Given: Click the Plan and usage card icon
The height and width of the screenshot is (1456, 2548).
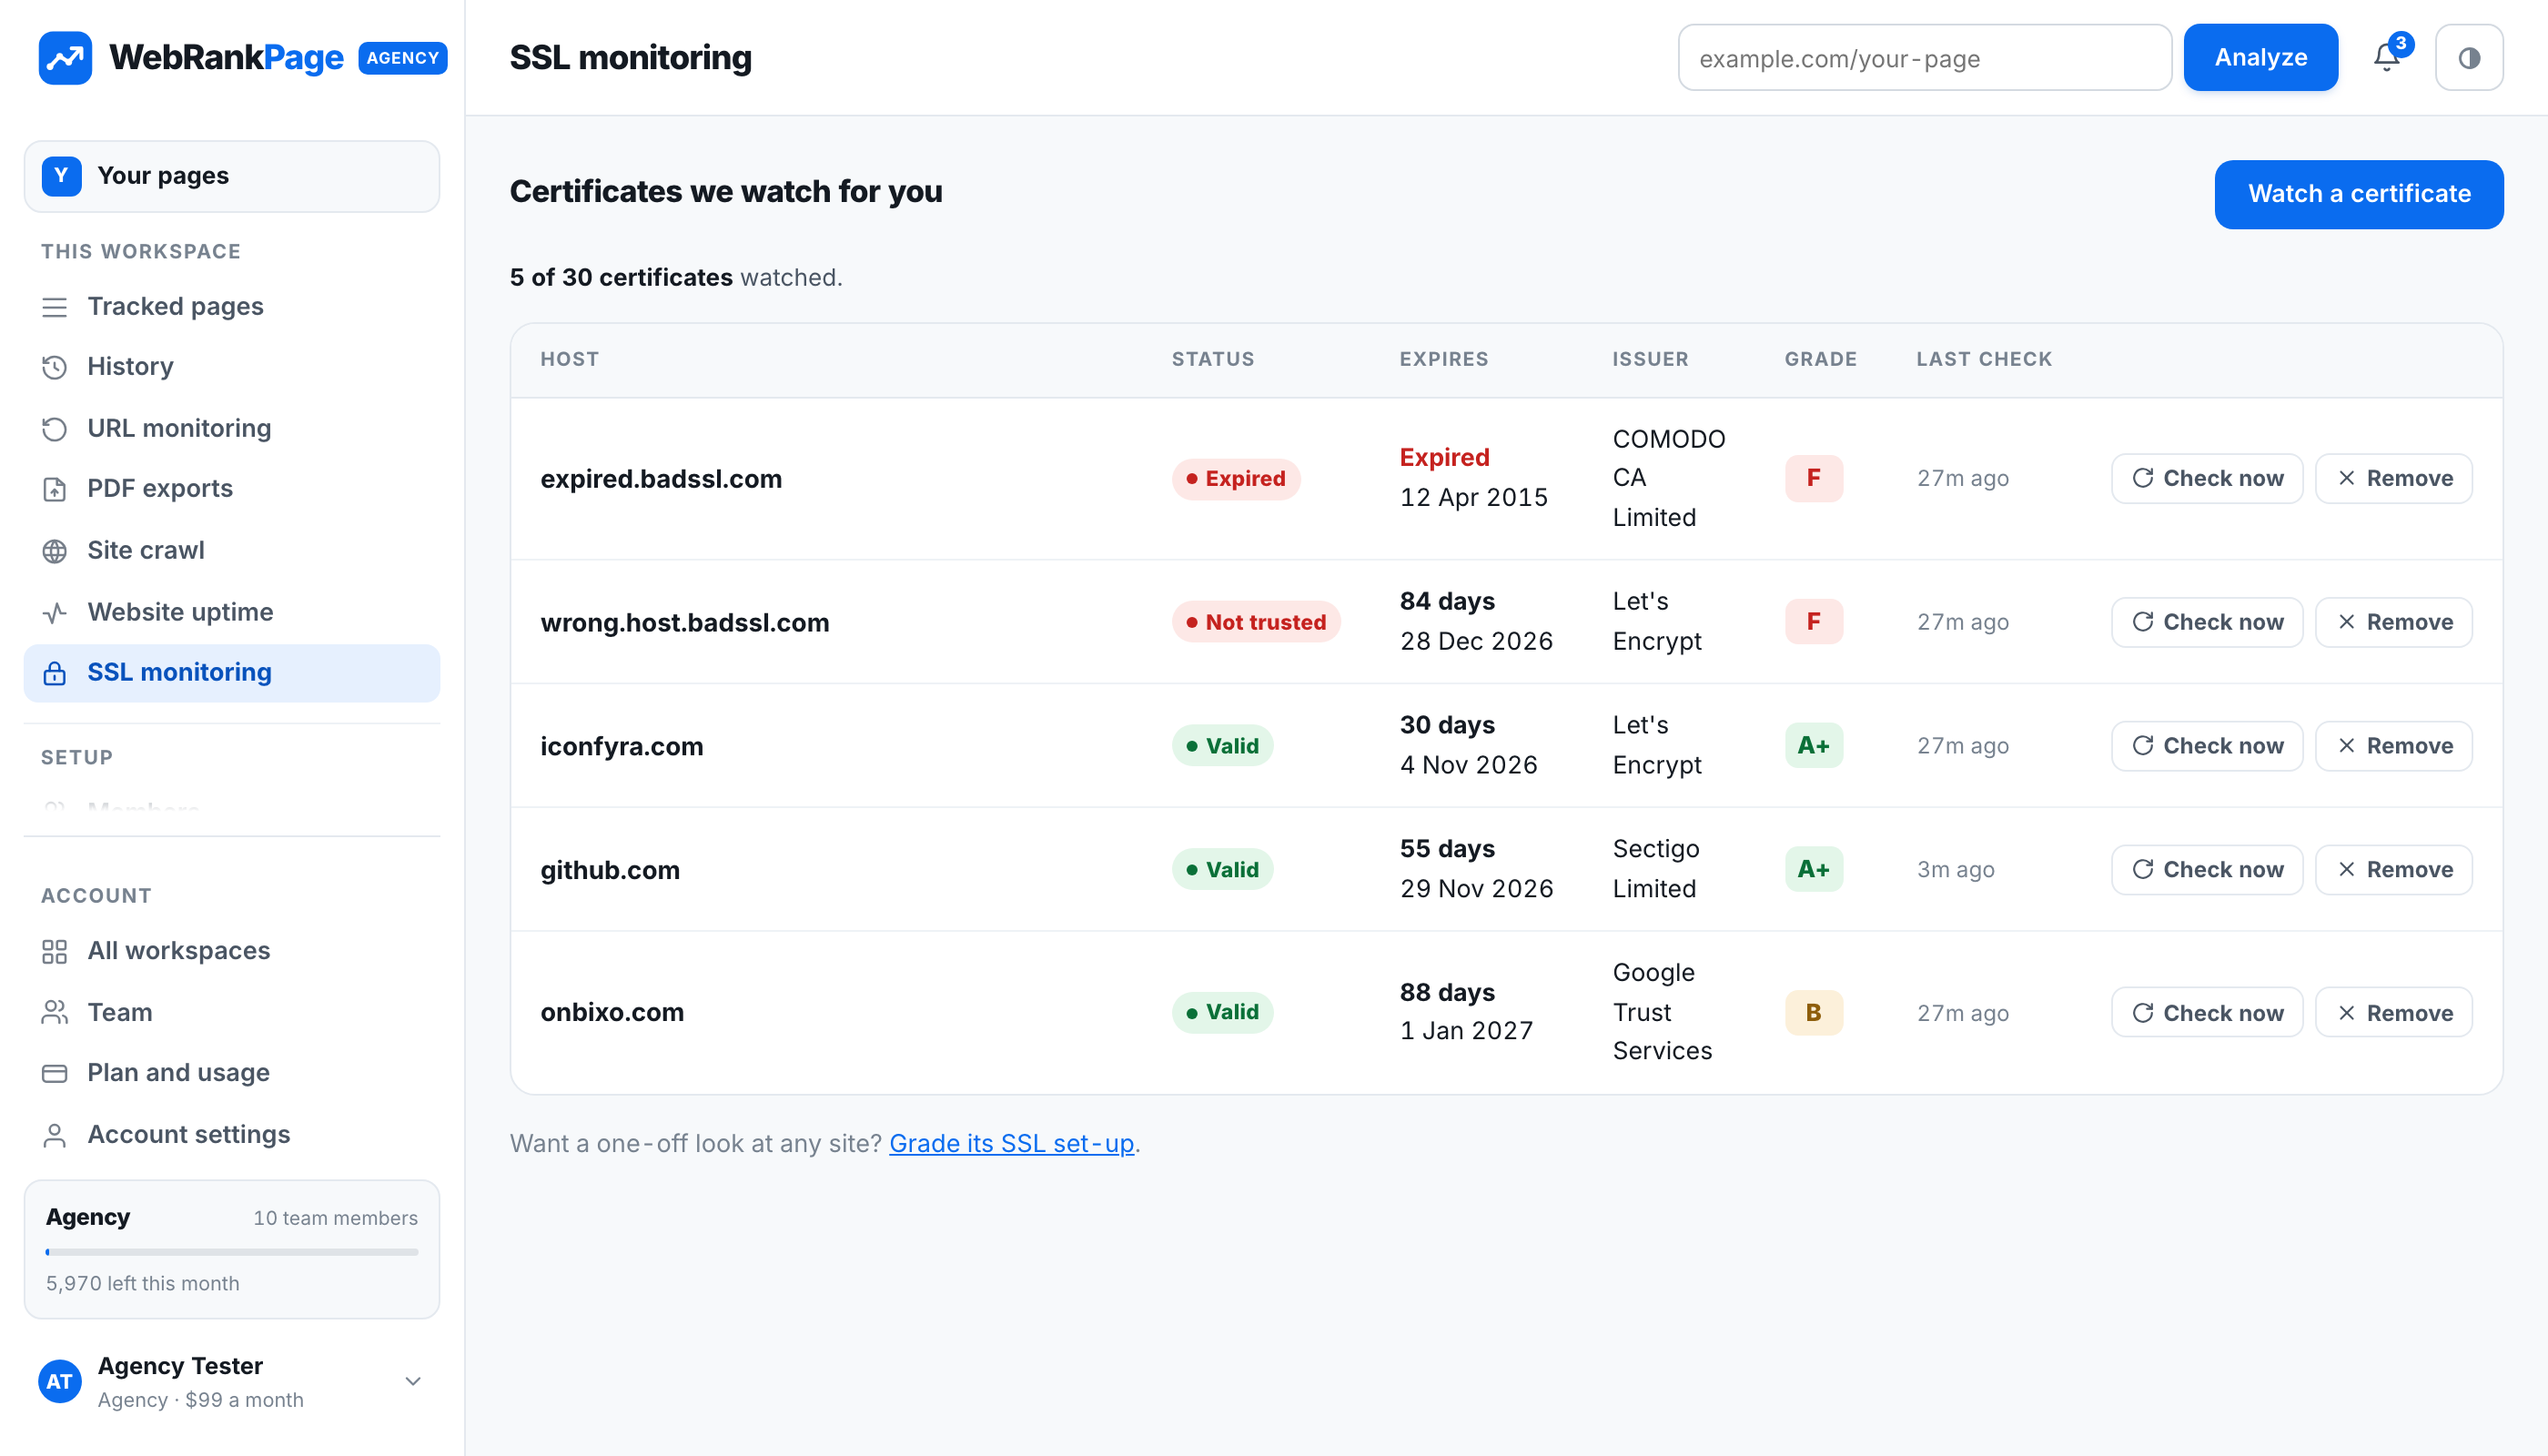Looking at the screenshot, I should [55, 1073].
